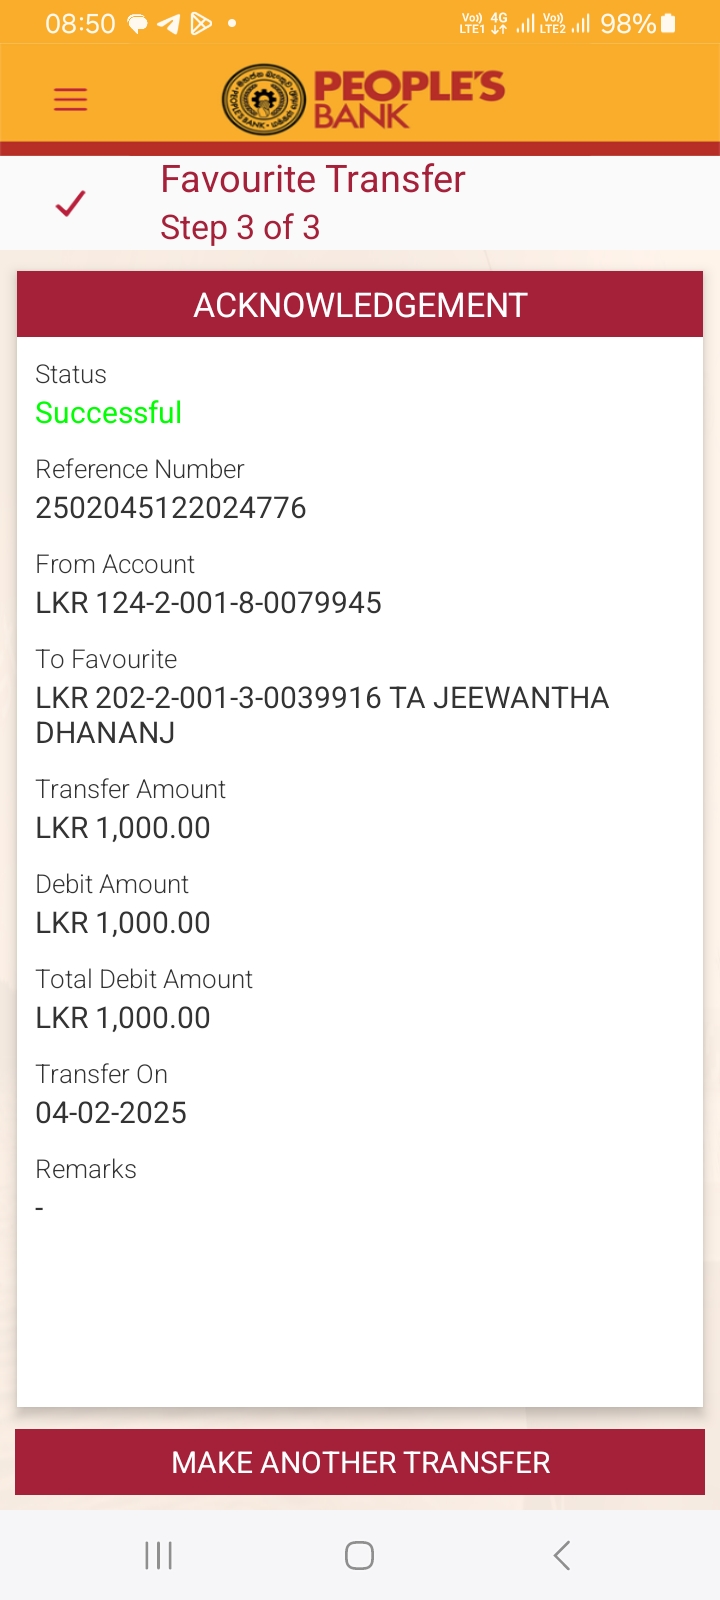Tap the From Account number value
This screenshot has width=720, height=1600.
click(x=208, y=603)
